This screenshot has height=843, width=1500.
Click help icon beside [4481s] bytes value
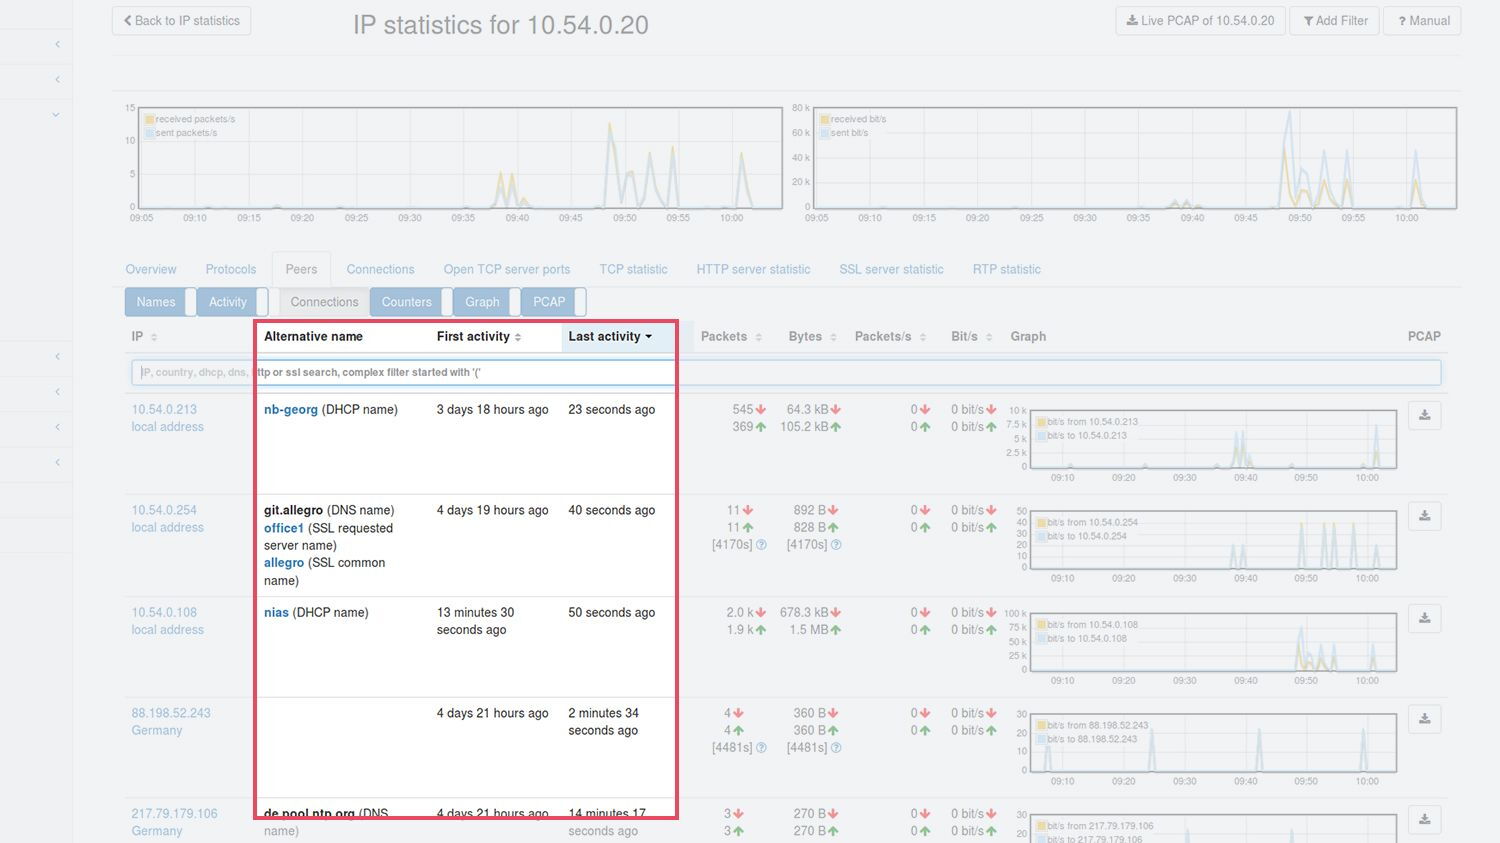836,747
